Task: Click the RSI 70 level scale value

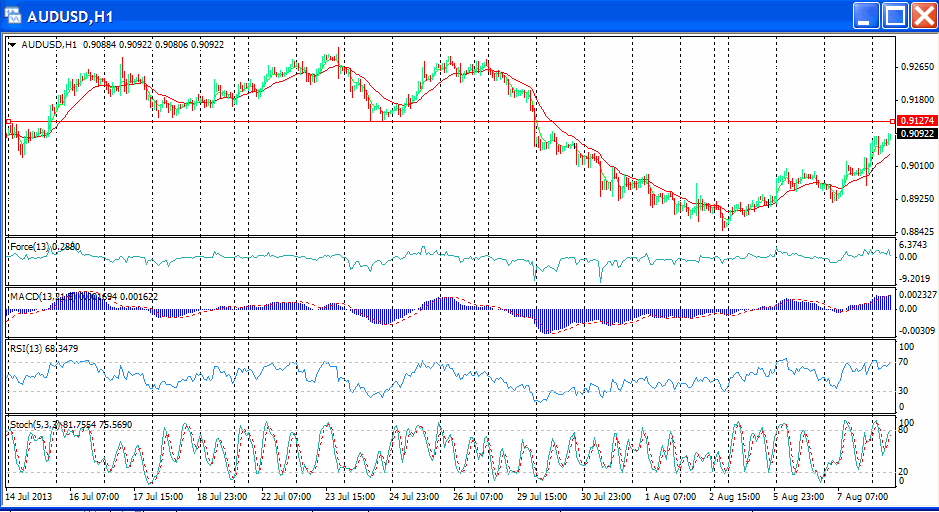Action: [905, 362]
